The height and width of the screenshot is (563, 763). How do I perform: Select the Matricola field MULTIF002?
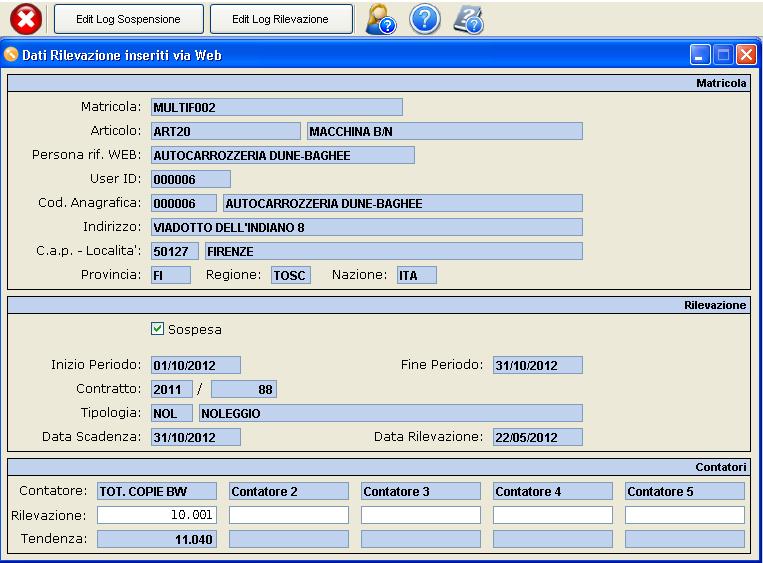(277, 107)
